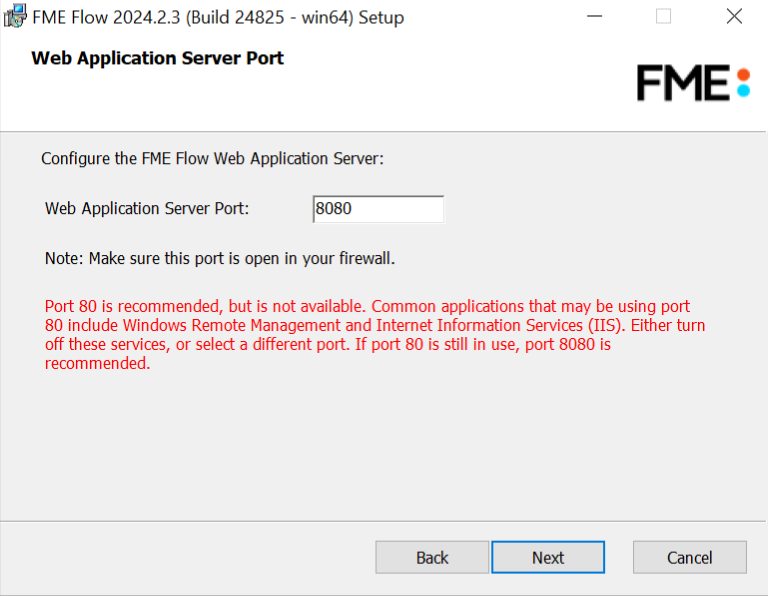Go Back to the previous setup step
The image size is (768, 596).
click(x=432, y=557)
